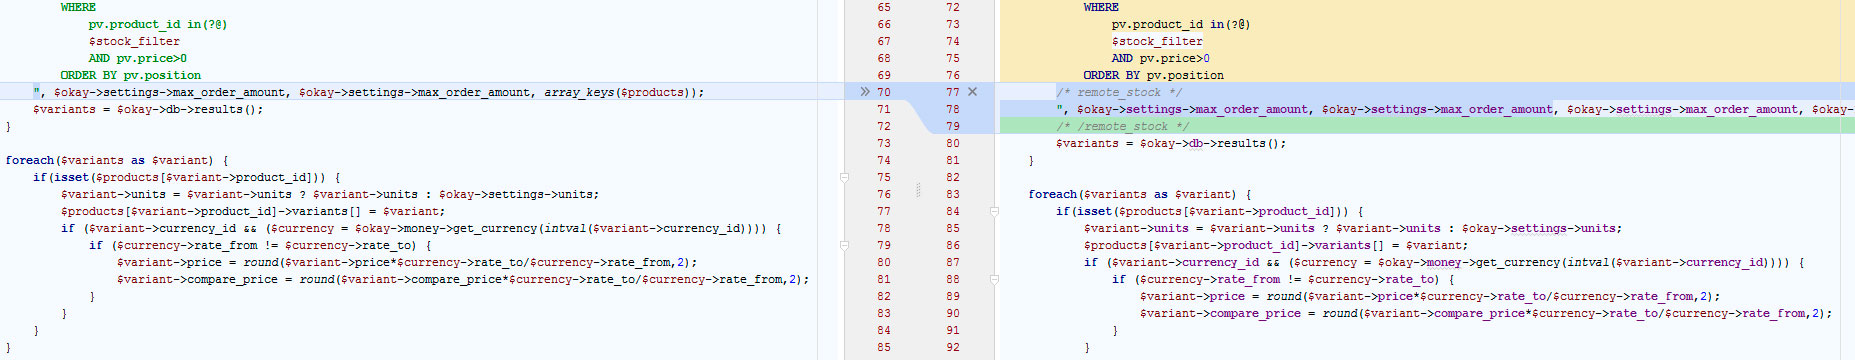Place the cursor on AND pv.price>0 in the right pane
The height and width of the screenshot is (360, 1855).
click(x=1161, y=58)
